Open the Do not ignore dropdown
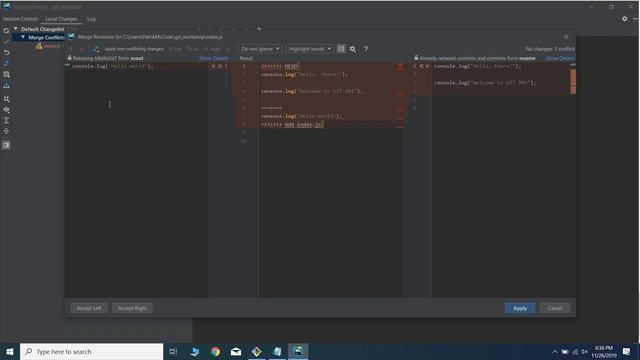This screenshot has height=360, width=640. pos(260,49)
